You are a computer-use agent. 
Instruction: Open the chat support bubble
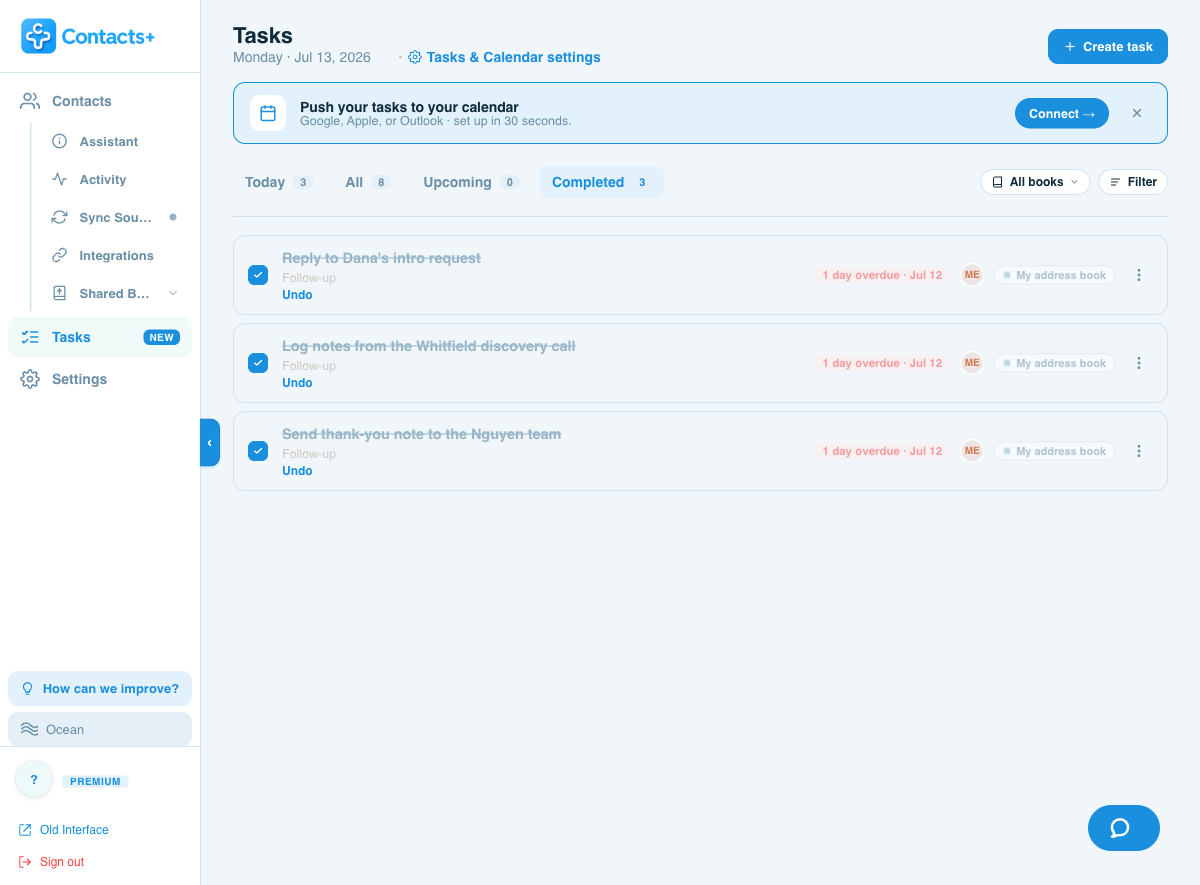1124,828
